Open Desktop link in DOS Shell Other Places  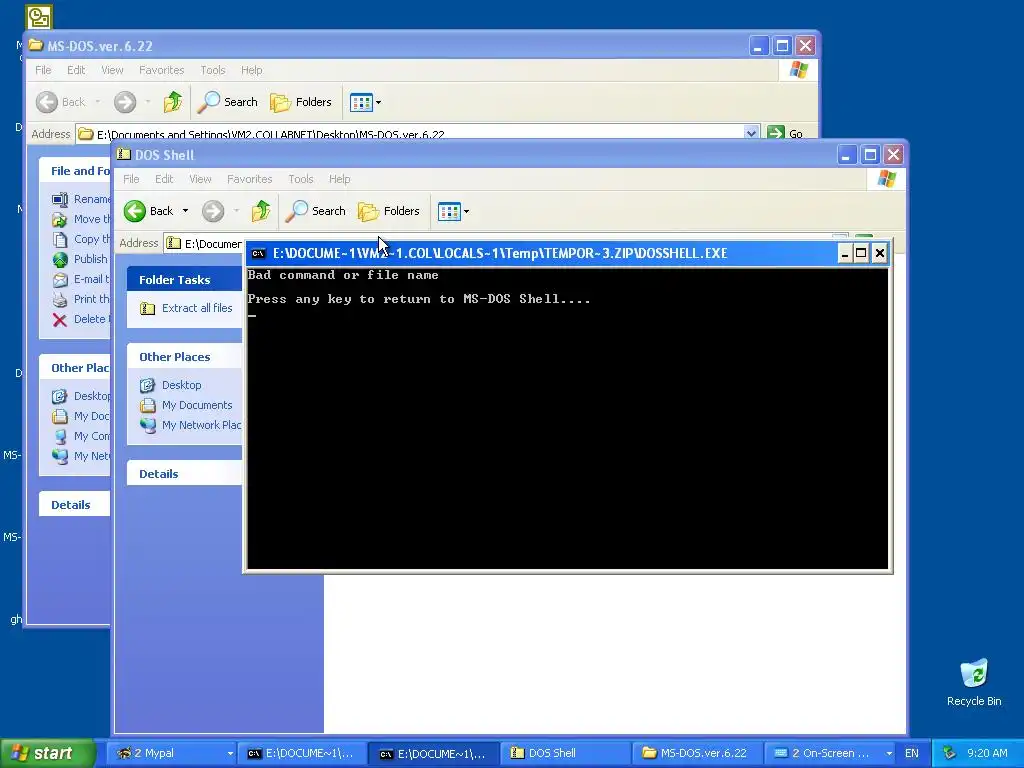point(182,385)
